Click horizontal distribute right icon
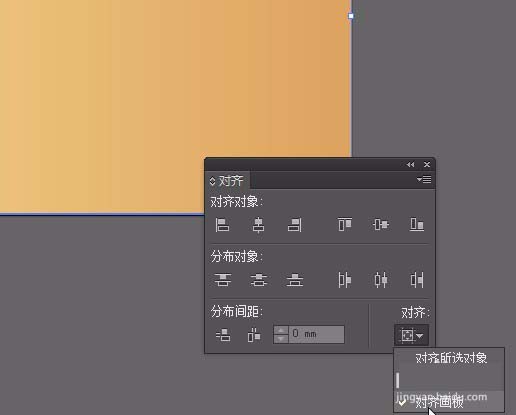Viewport: 516px width, 415px height. [417, 280]
